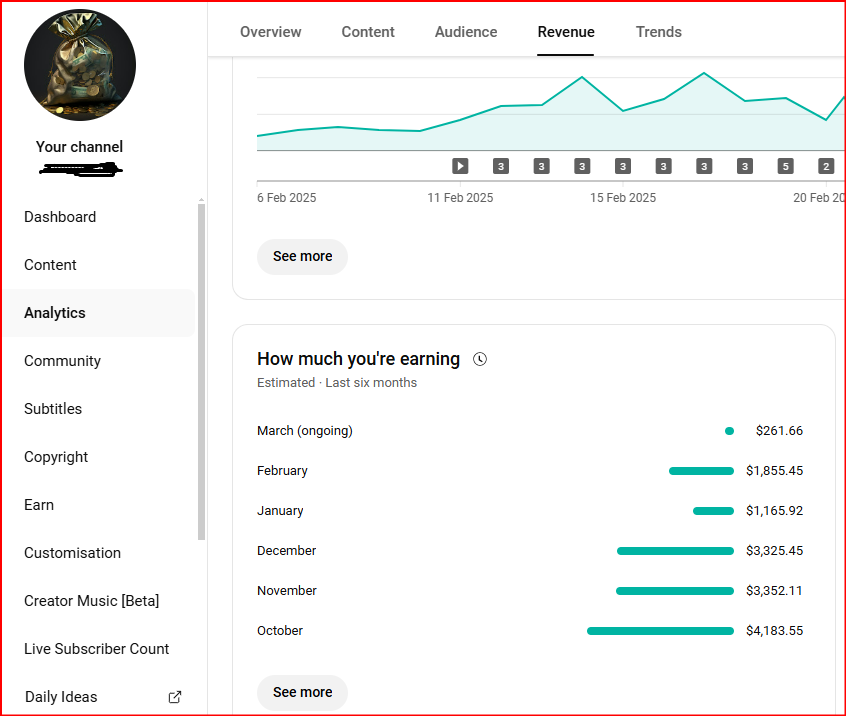This screenshot has height=716, width=846.
Task: Open the Audience tab
Action: pyautogui.click(x=466, y=32)
